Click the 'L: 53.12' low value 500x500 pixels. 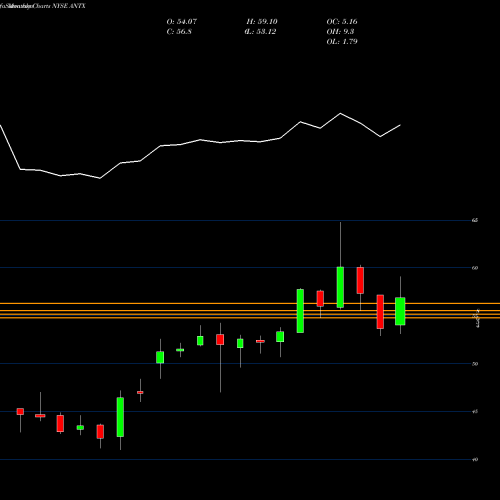click(x=260, y=32)
